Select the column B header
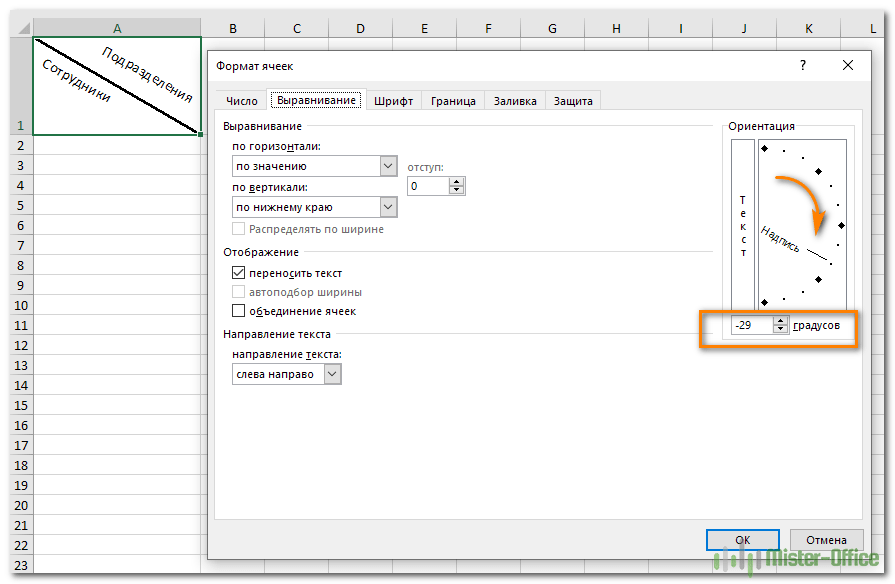Screen dimensions: 895x584 tap(233, 29)
